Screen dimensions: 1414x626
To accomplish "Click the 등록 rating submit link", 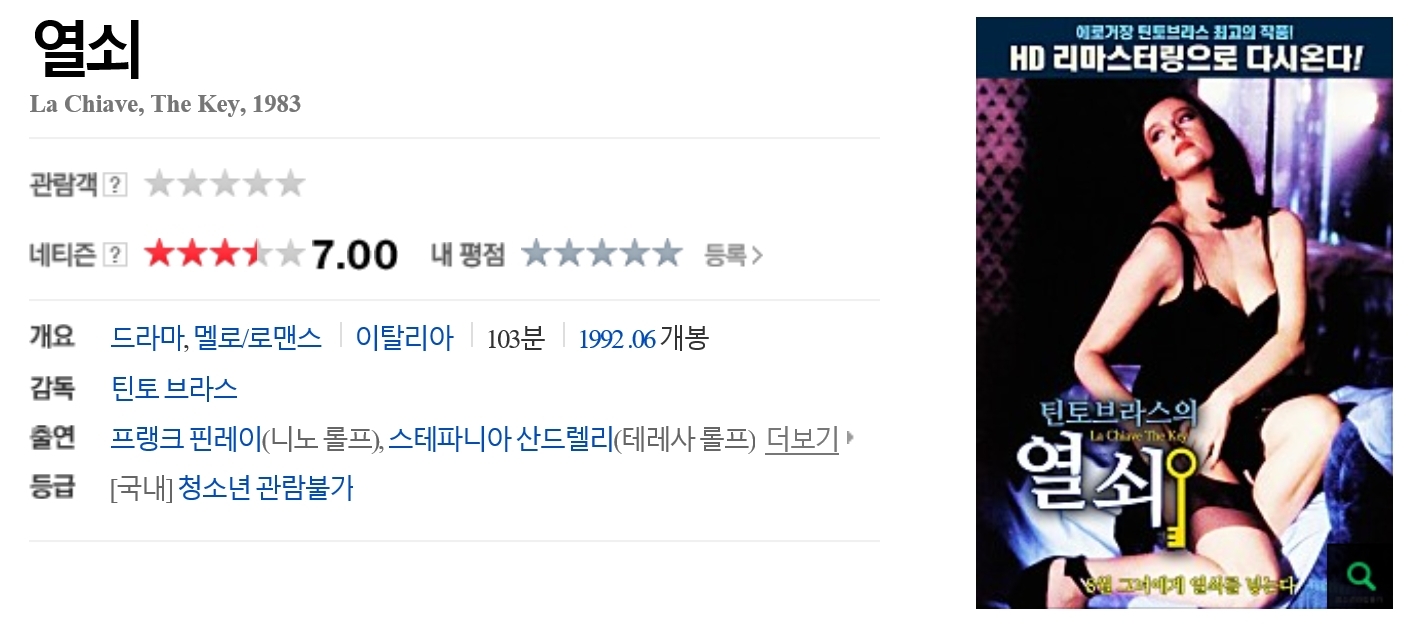I will pyautogui.click(x=734, y=255).
